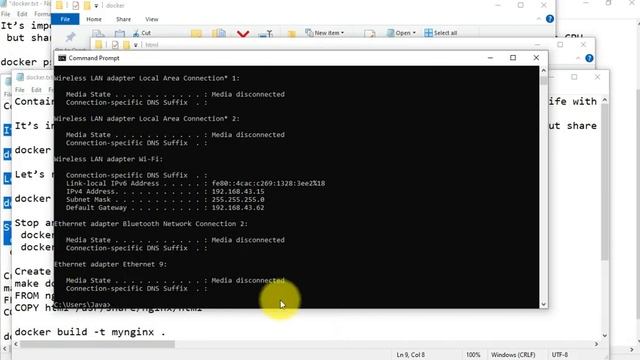Screen dimensions: 640x360
Task: Click Notepad vertical scrollbar up arrow
Action: point(604,100)
